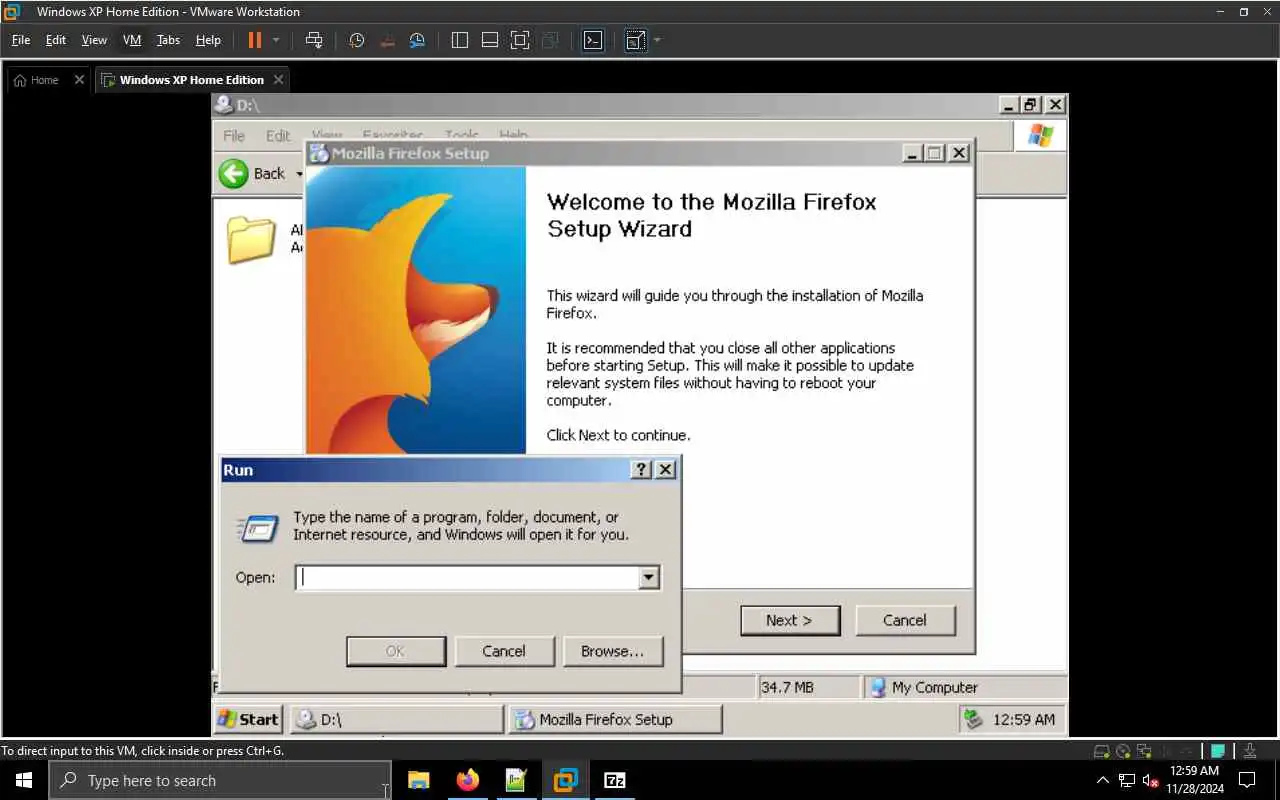Image resolution: width=1280 pixels, height=800 pixels.
Task: Enter full screen mode icon
Action: pos(520,40)
